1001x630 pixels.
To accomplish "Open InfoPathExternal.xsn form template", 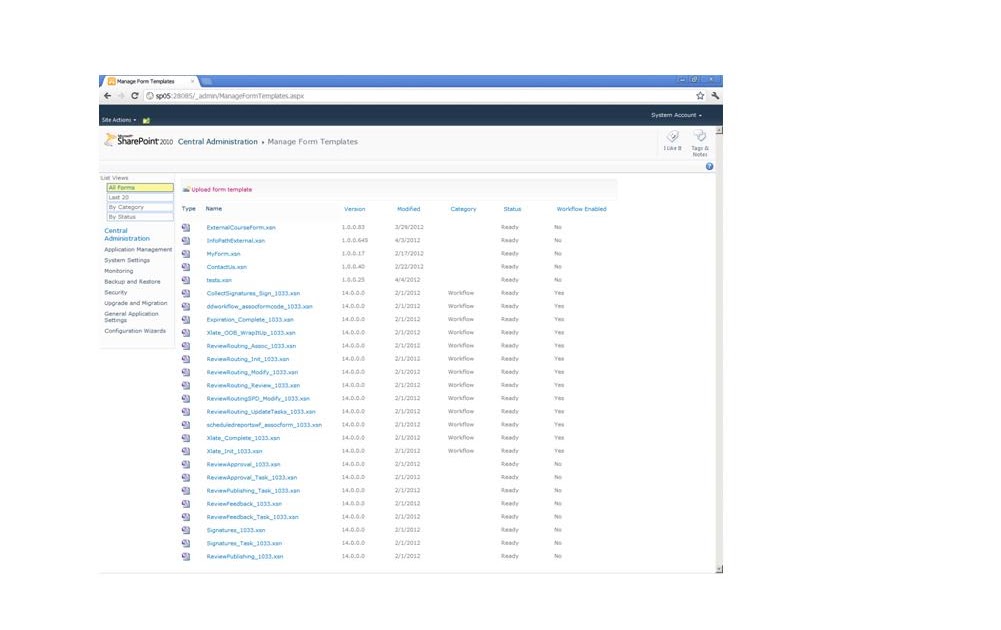I will pos(236,241).
